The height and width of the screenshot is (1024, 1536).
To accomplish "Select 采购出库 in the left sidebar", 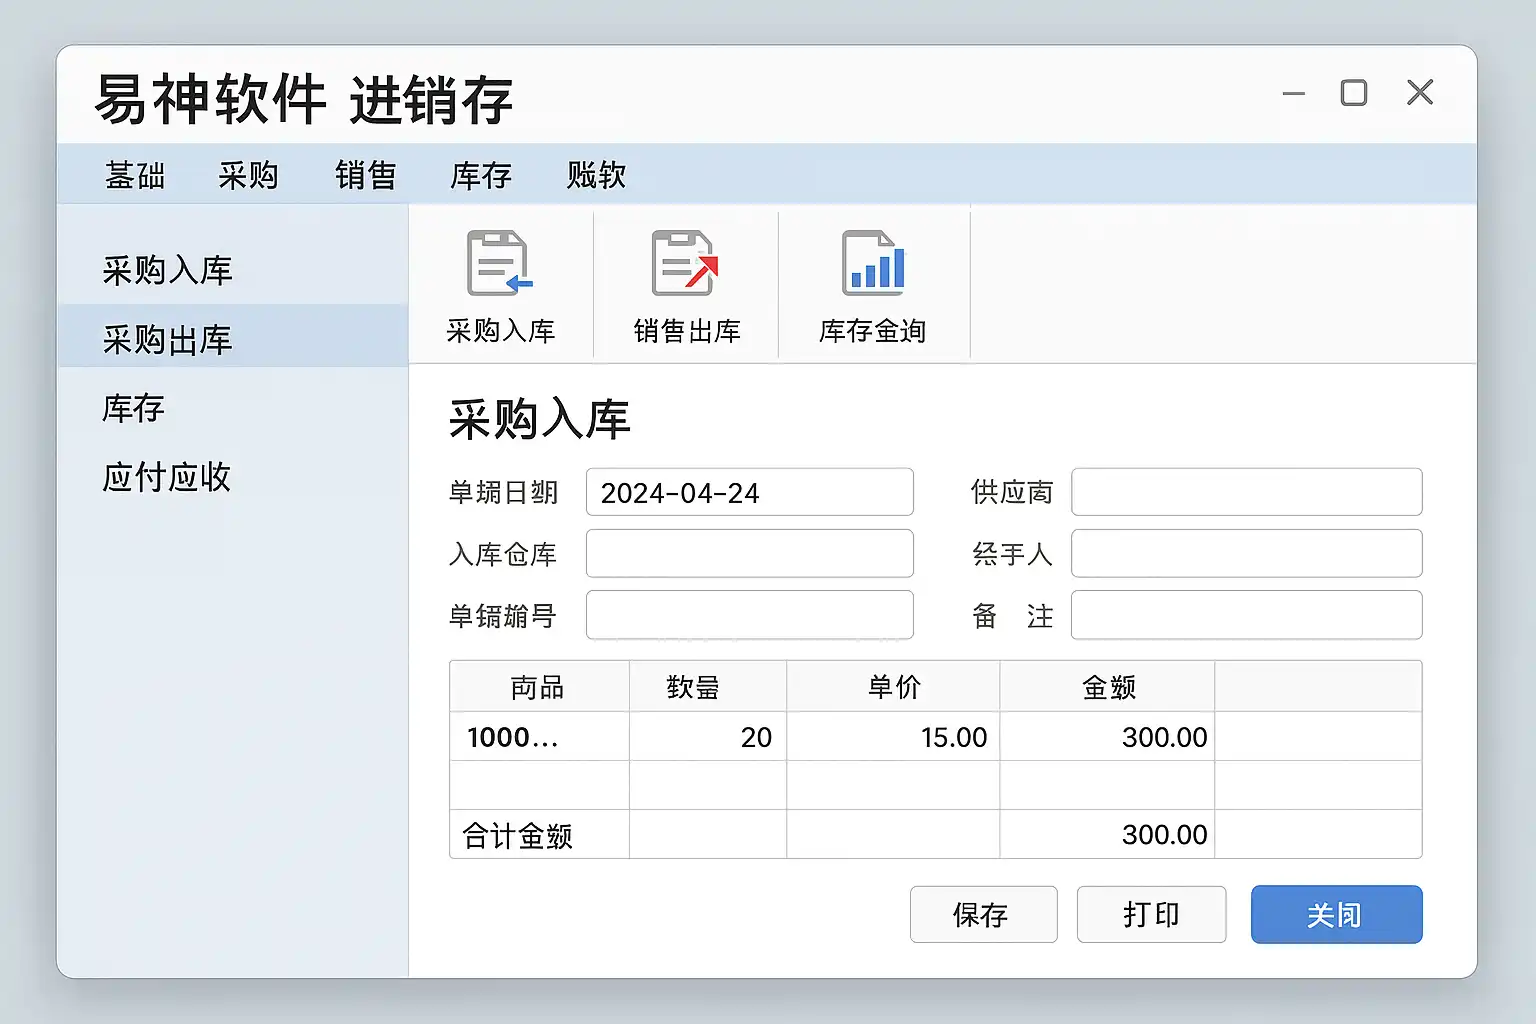I will (x=167, y=340).
